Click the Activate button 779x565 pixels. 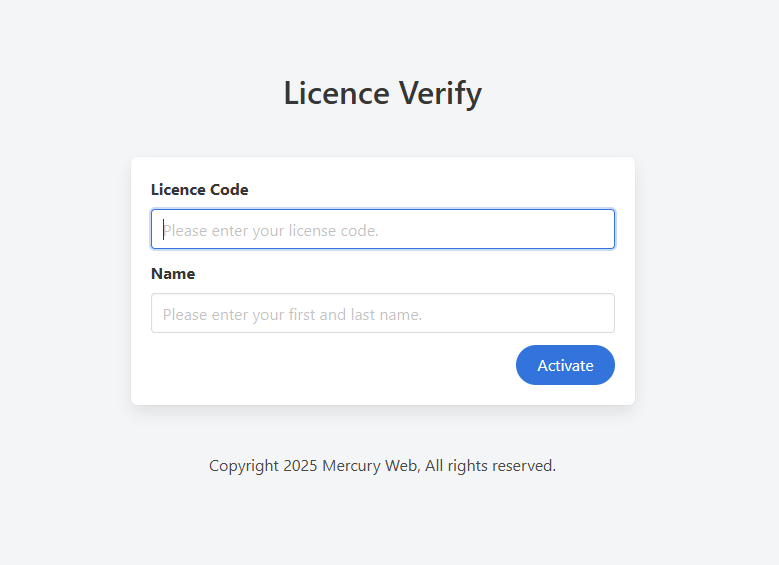pyautogui.click(x=565, y=365)
